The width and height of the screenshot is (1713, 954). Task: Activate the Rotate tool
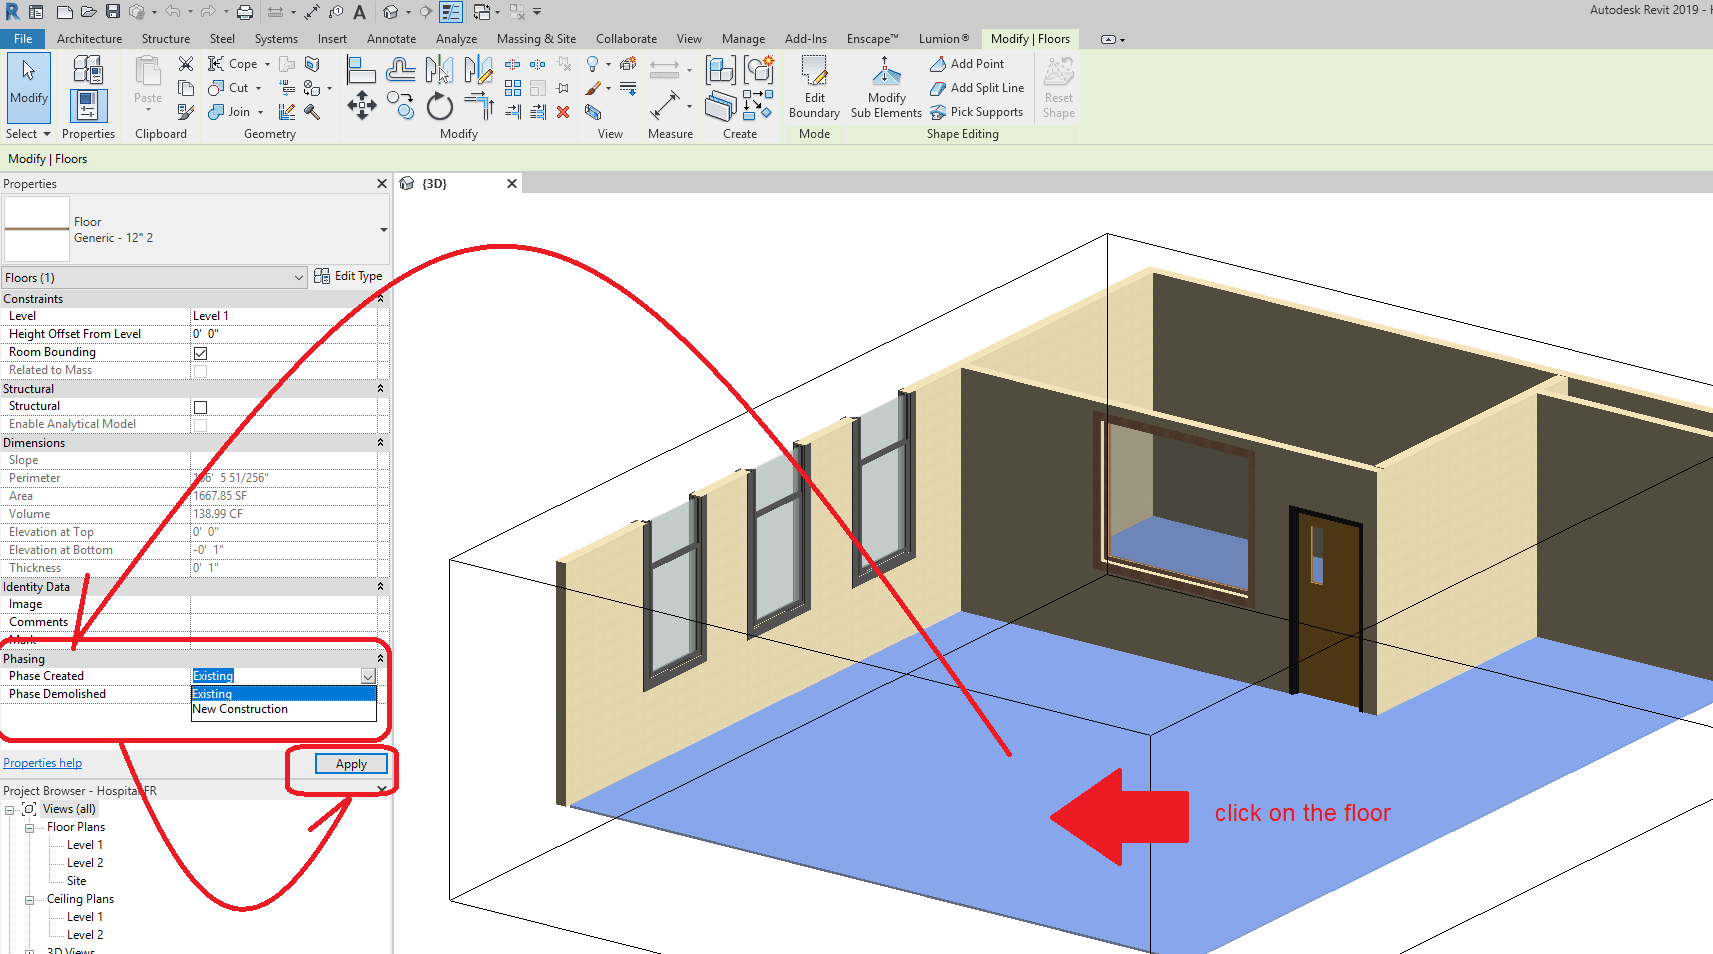coord(440,106)
